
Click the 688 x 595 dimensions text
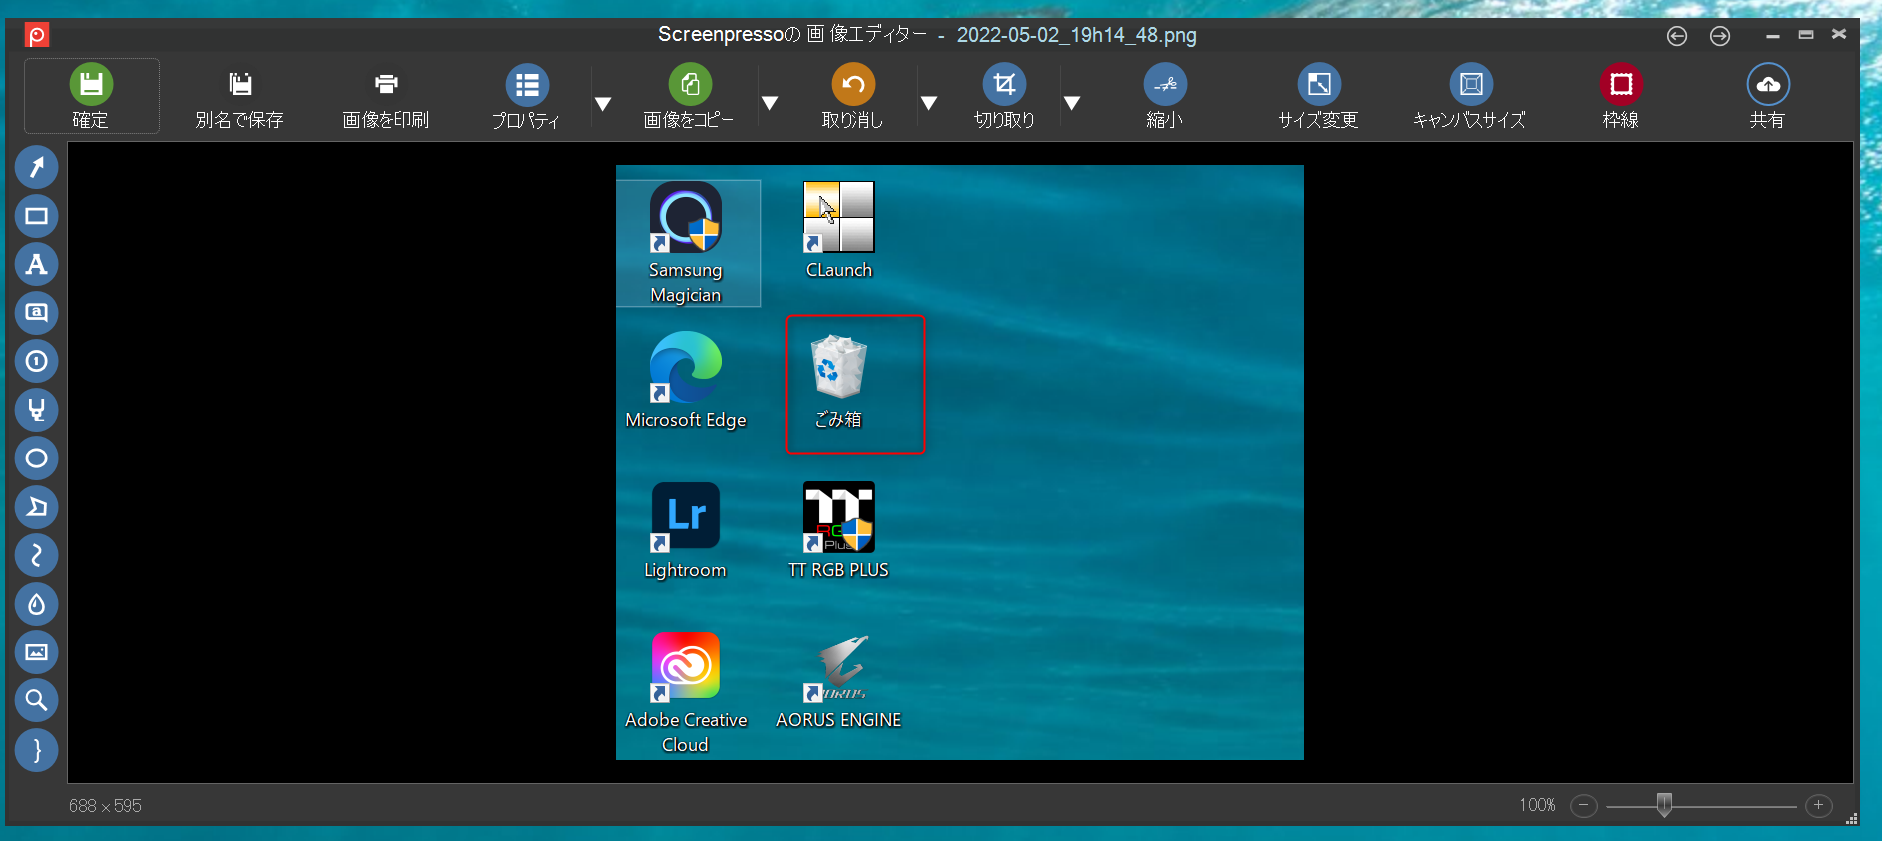pyautogui.click(x=105, y=806)
